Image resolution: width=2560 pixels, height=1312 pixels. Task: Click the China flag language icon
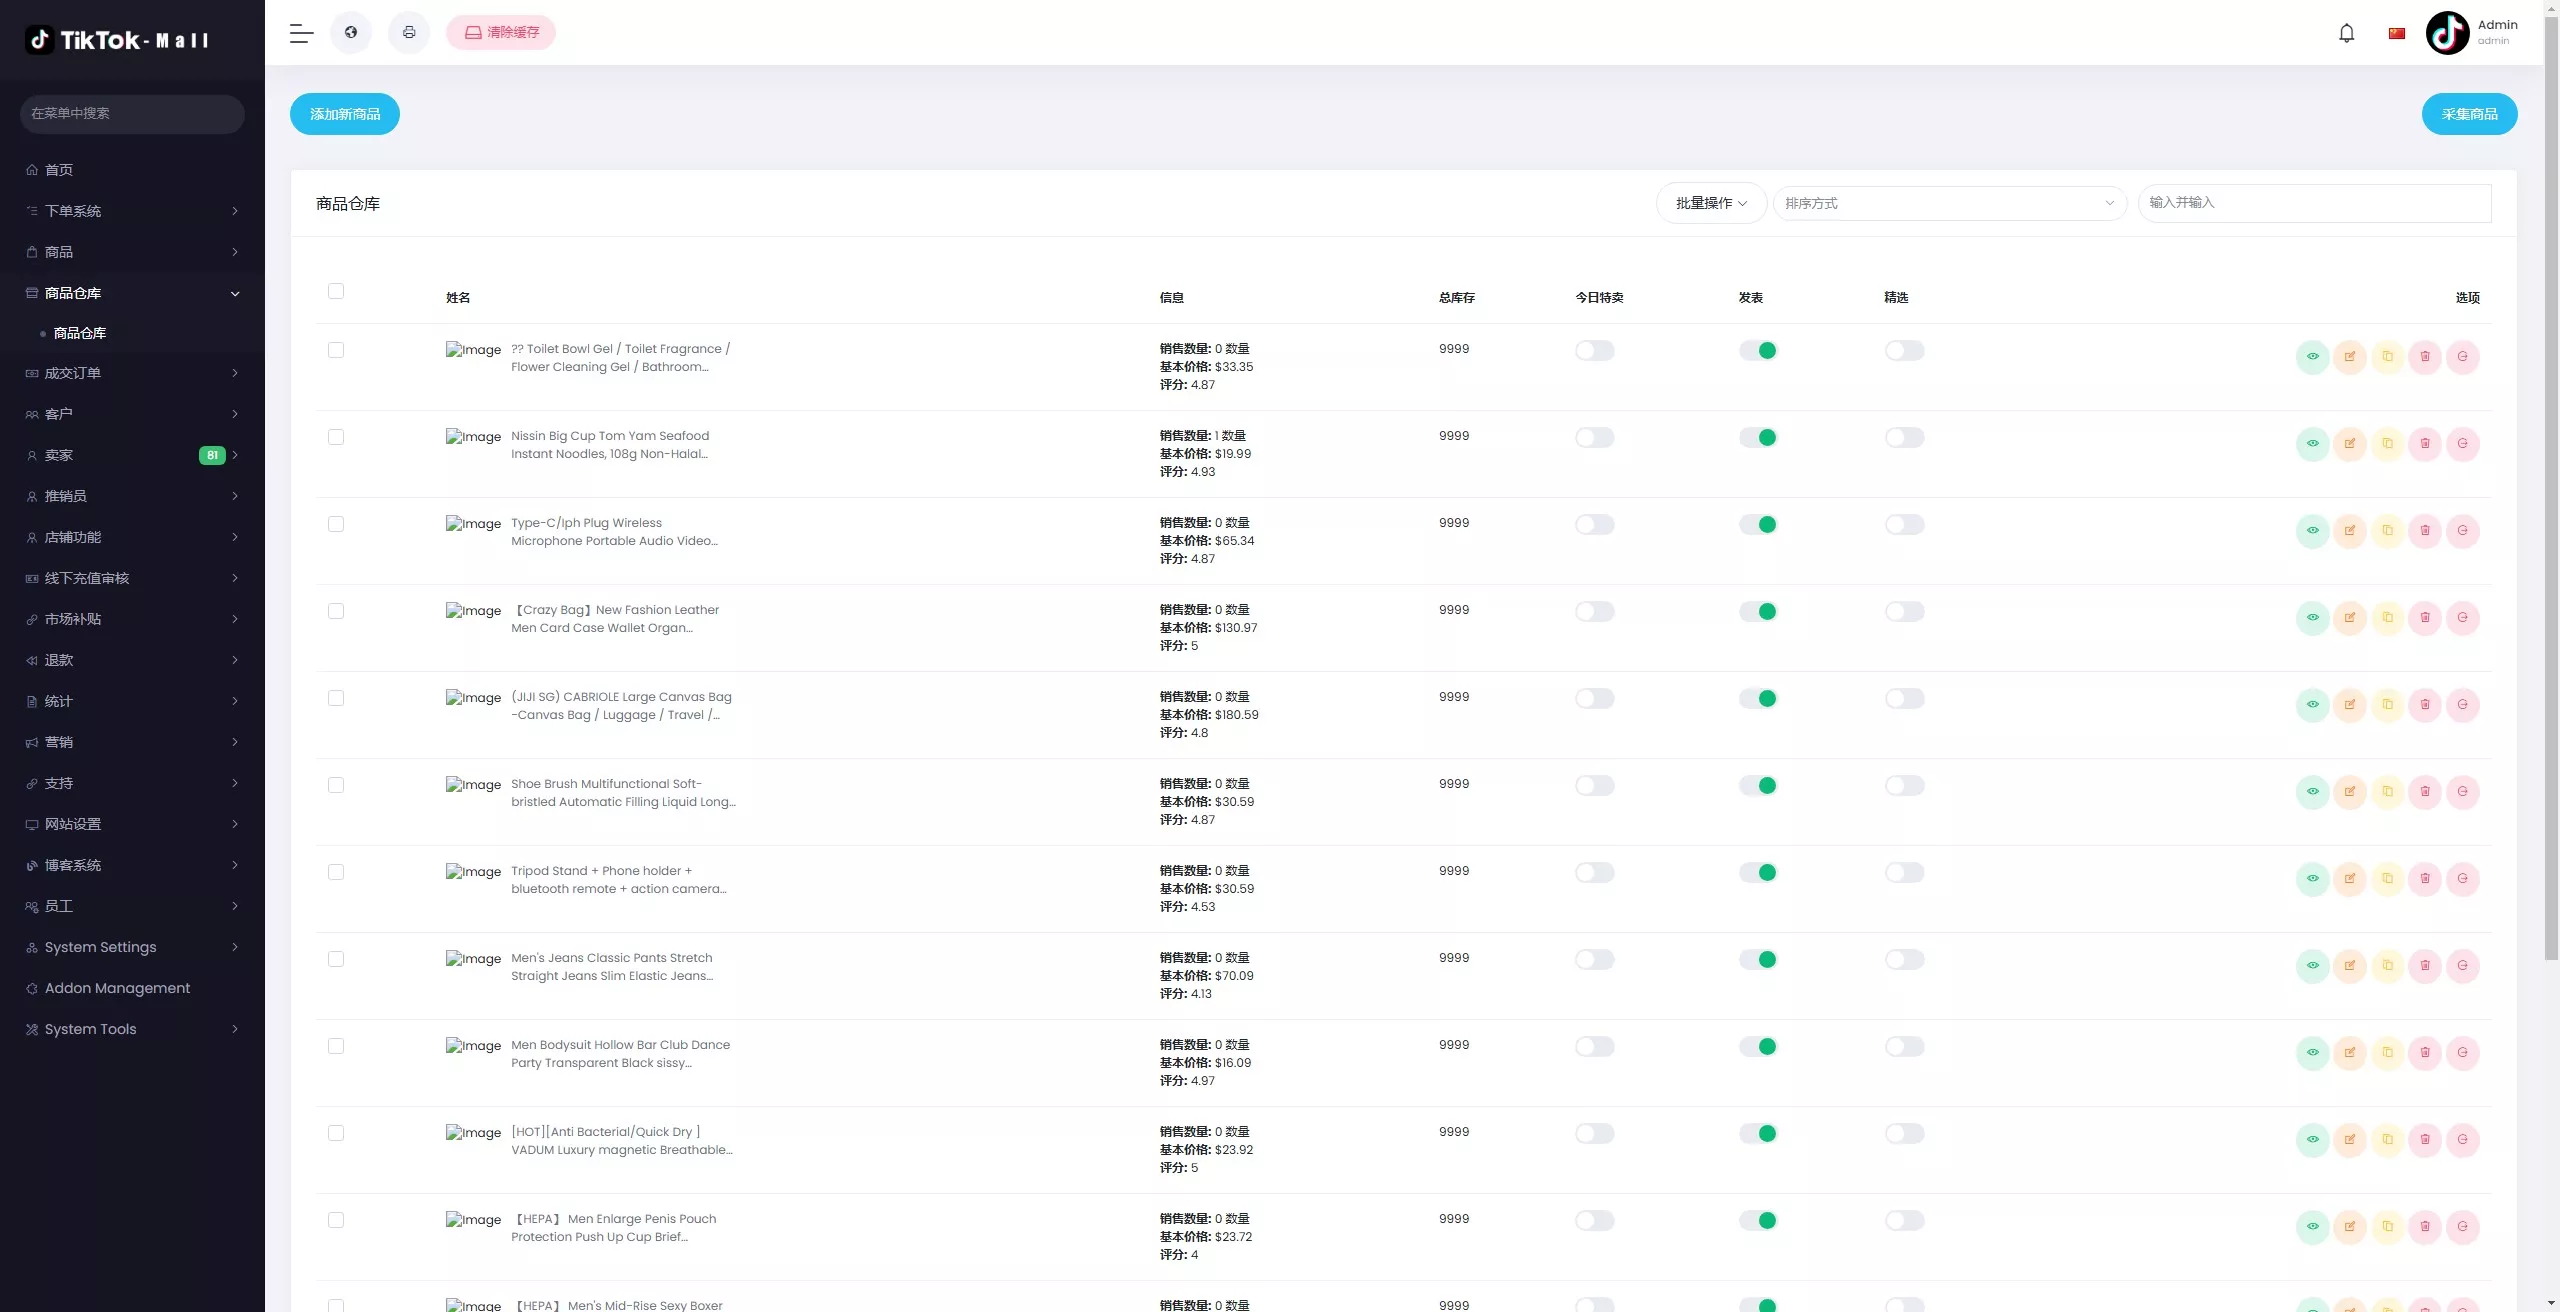click(x=2397, y=33)
